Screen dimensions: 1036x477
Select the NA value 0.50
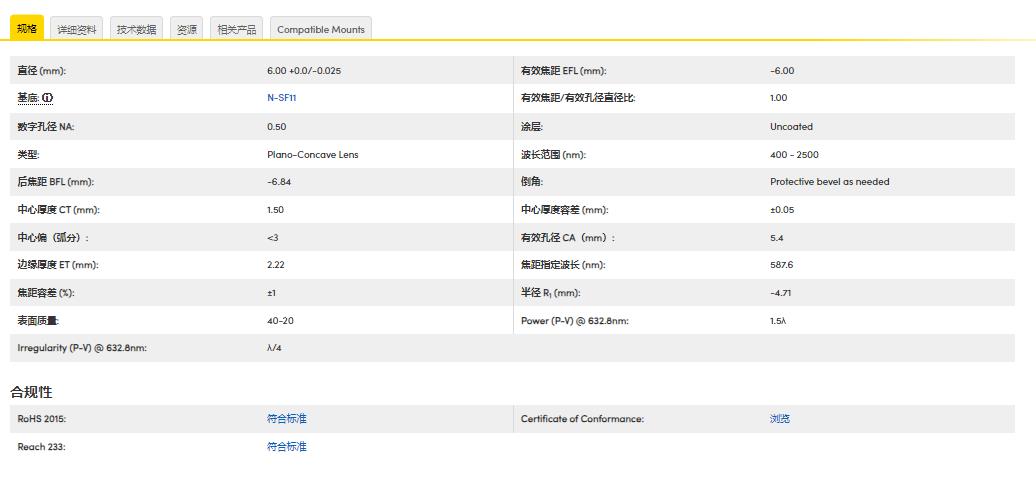tap(277, 127)
